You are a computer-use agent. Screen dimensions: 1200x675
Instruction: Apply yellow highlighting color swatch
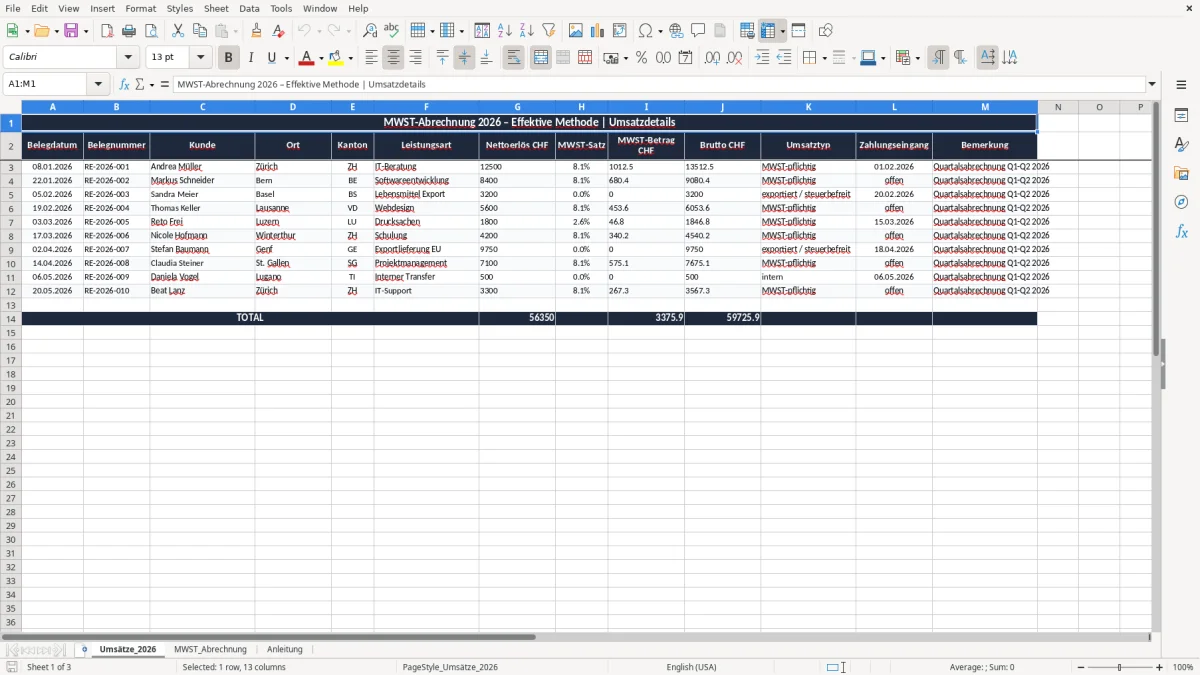[336, 58]
